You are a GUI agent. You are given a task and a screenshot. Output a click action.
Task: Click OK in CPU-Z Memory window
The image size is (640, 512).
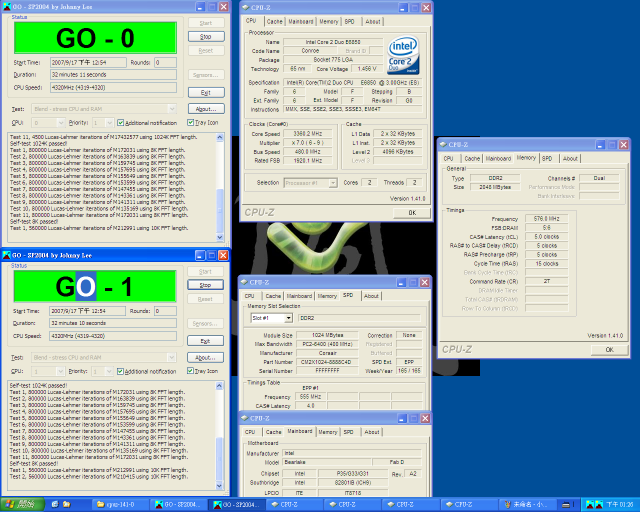pos(609,349)
